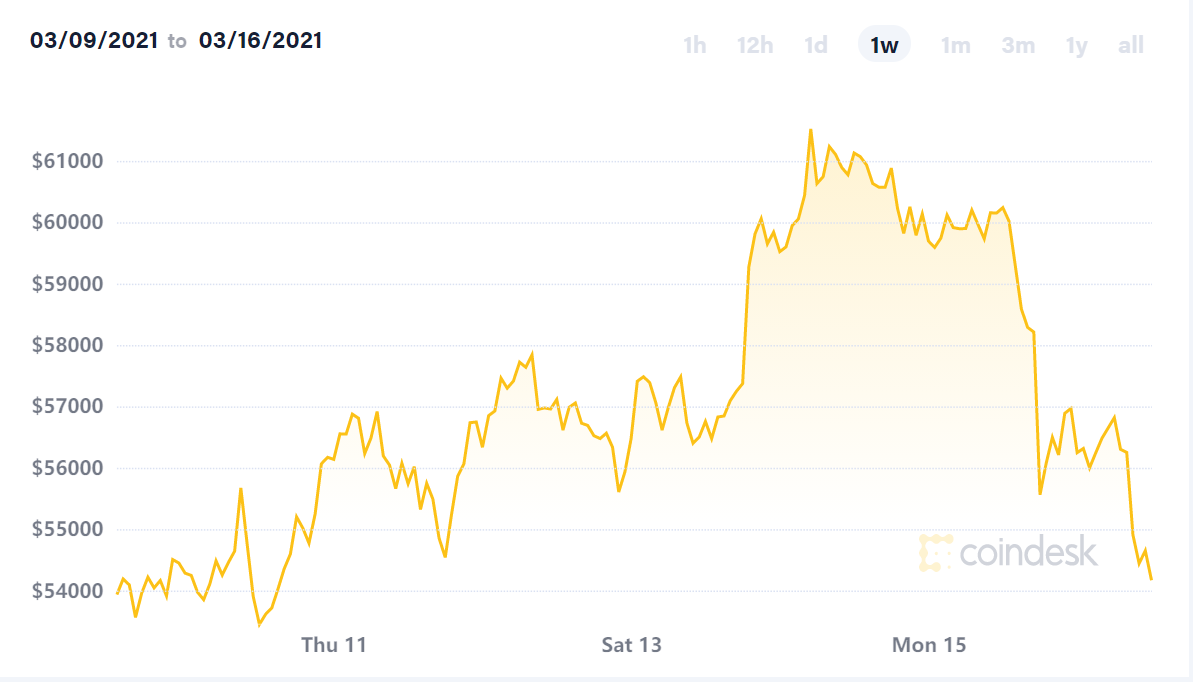Click the active 1w range button

click(884, 45)
